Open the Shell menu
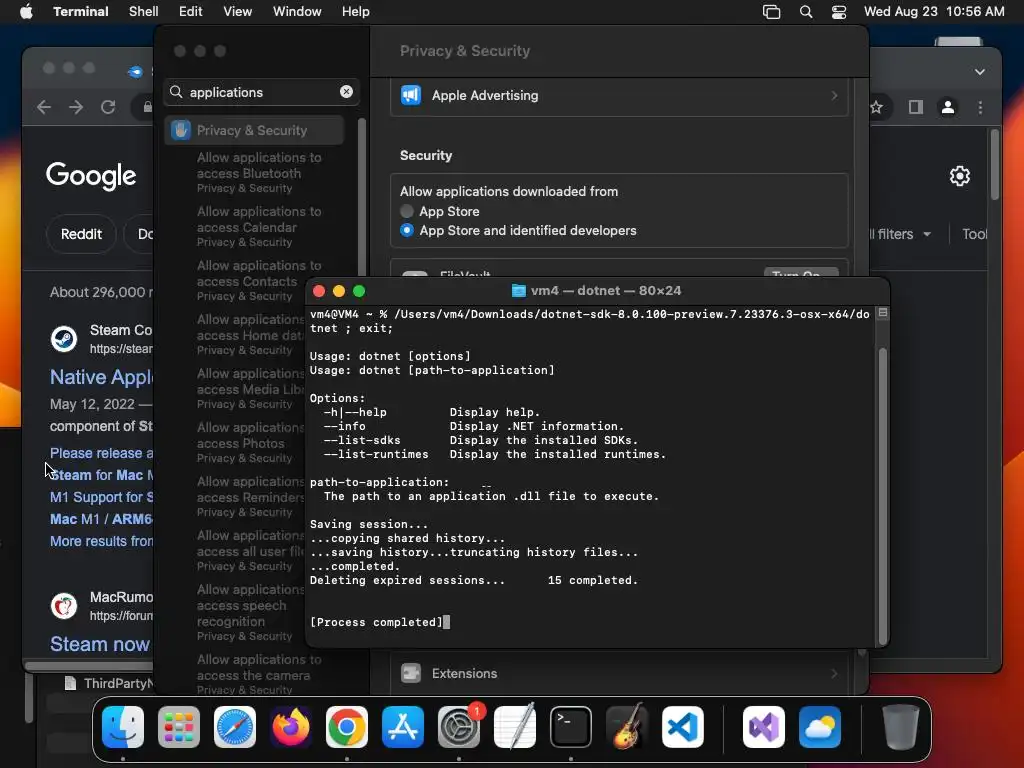The width and height of the screenshot is (1024, 768). 144,11
